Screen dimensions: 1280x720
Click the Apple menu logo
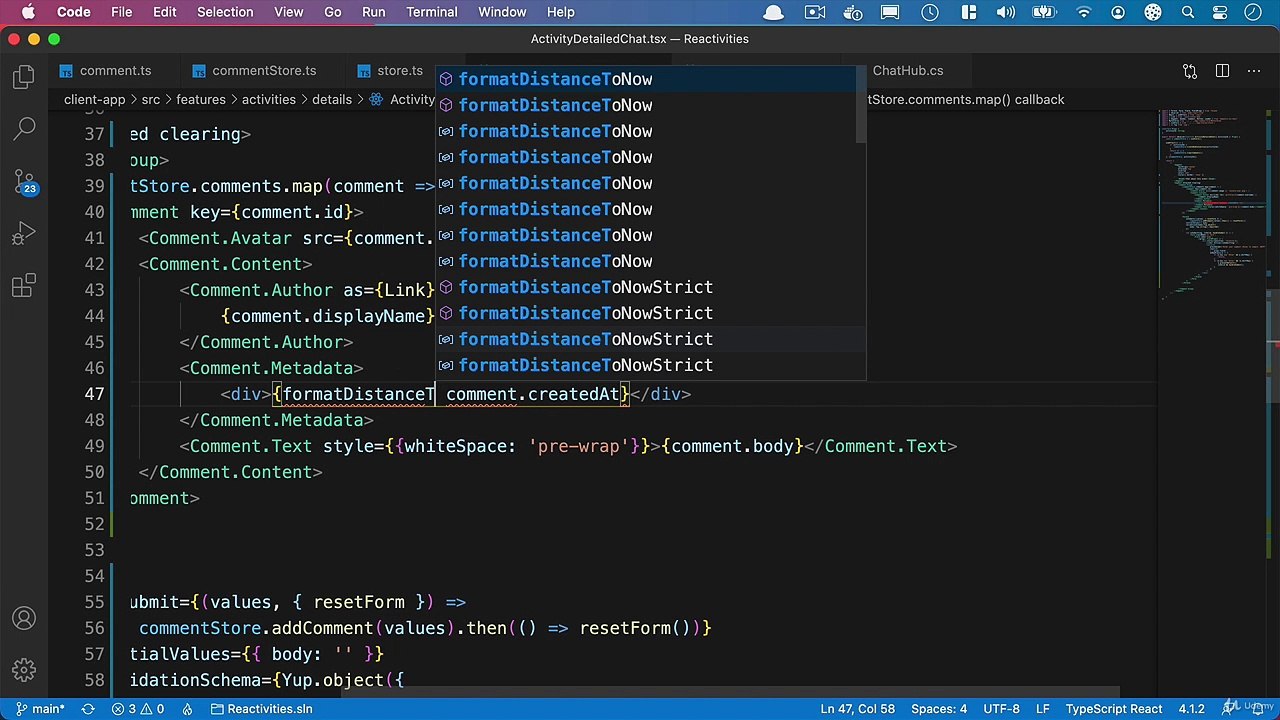coord(29,12)
